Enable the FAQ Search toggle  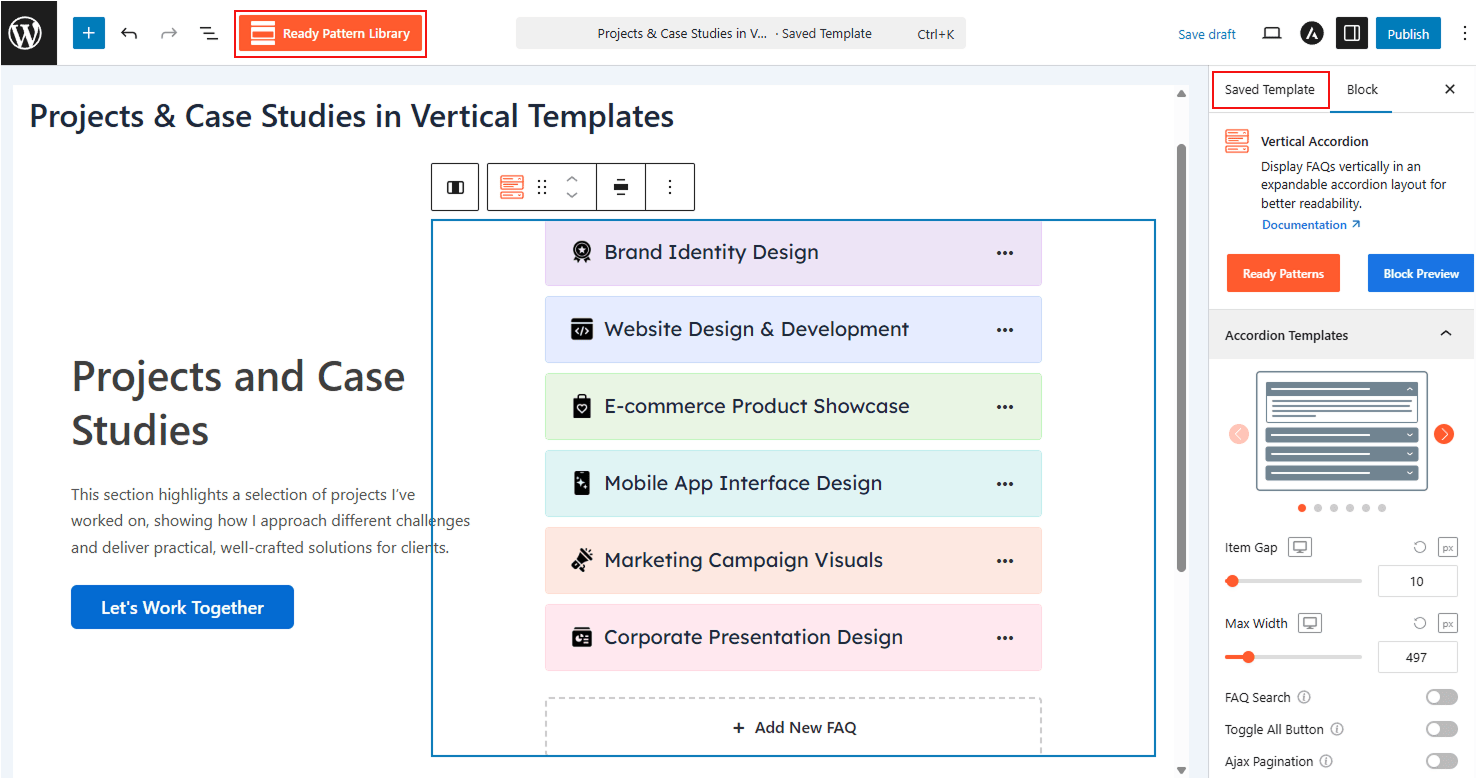(1441, 697)
